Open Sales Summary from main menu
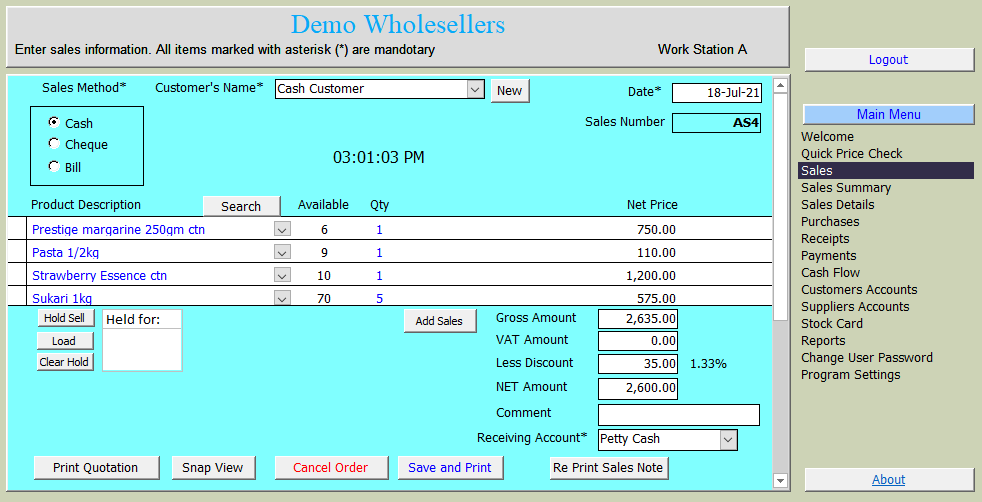Screen dimensions: 982x502 (845, 188)
